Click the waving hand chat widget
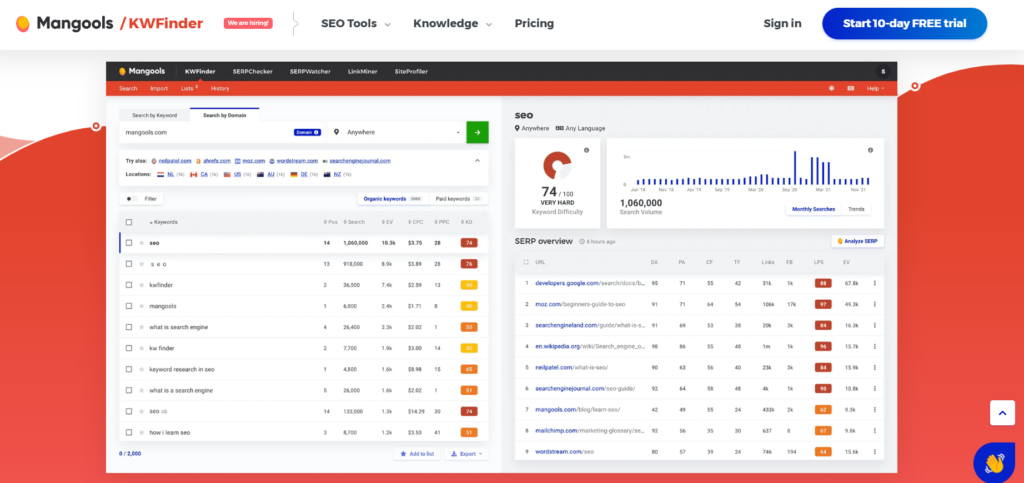The width and height of the screenshot is (1024, 483). (x=995, y=463)
